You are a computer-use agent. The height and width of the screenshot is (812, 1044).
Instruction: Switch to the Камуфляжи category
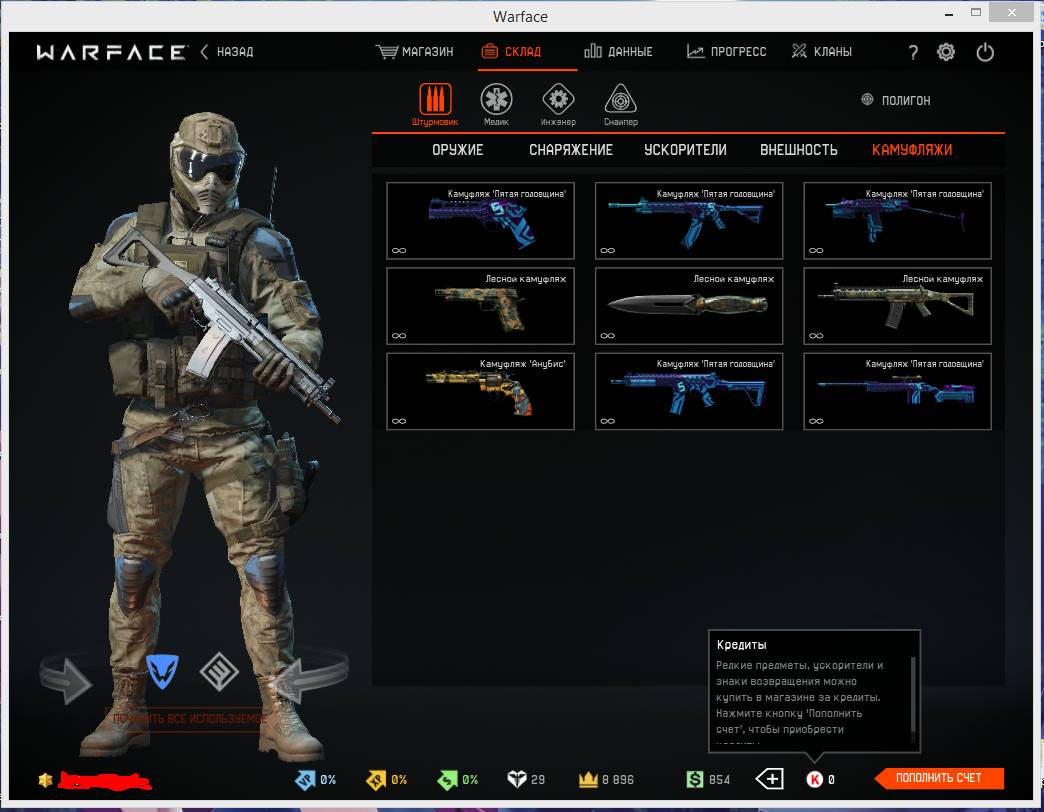[912, 150]
